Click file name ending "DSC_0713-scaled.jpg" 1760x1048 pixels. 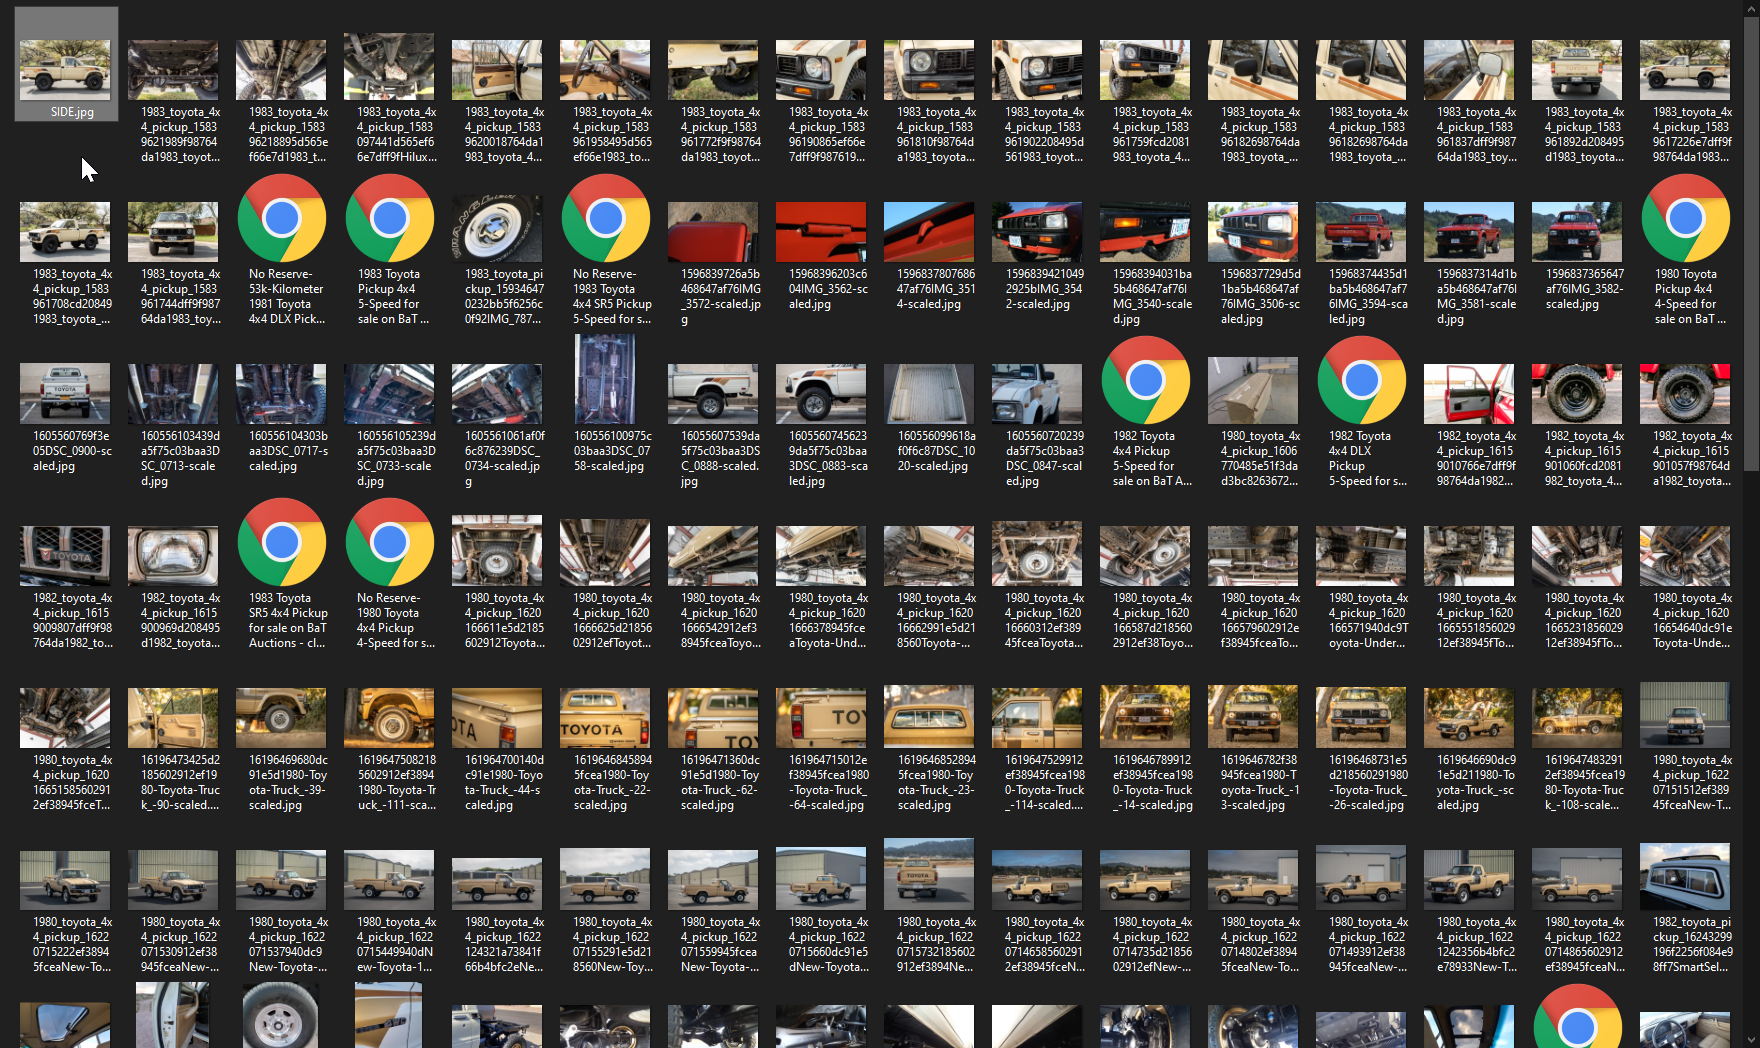tap(180, 458)
